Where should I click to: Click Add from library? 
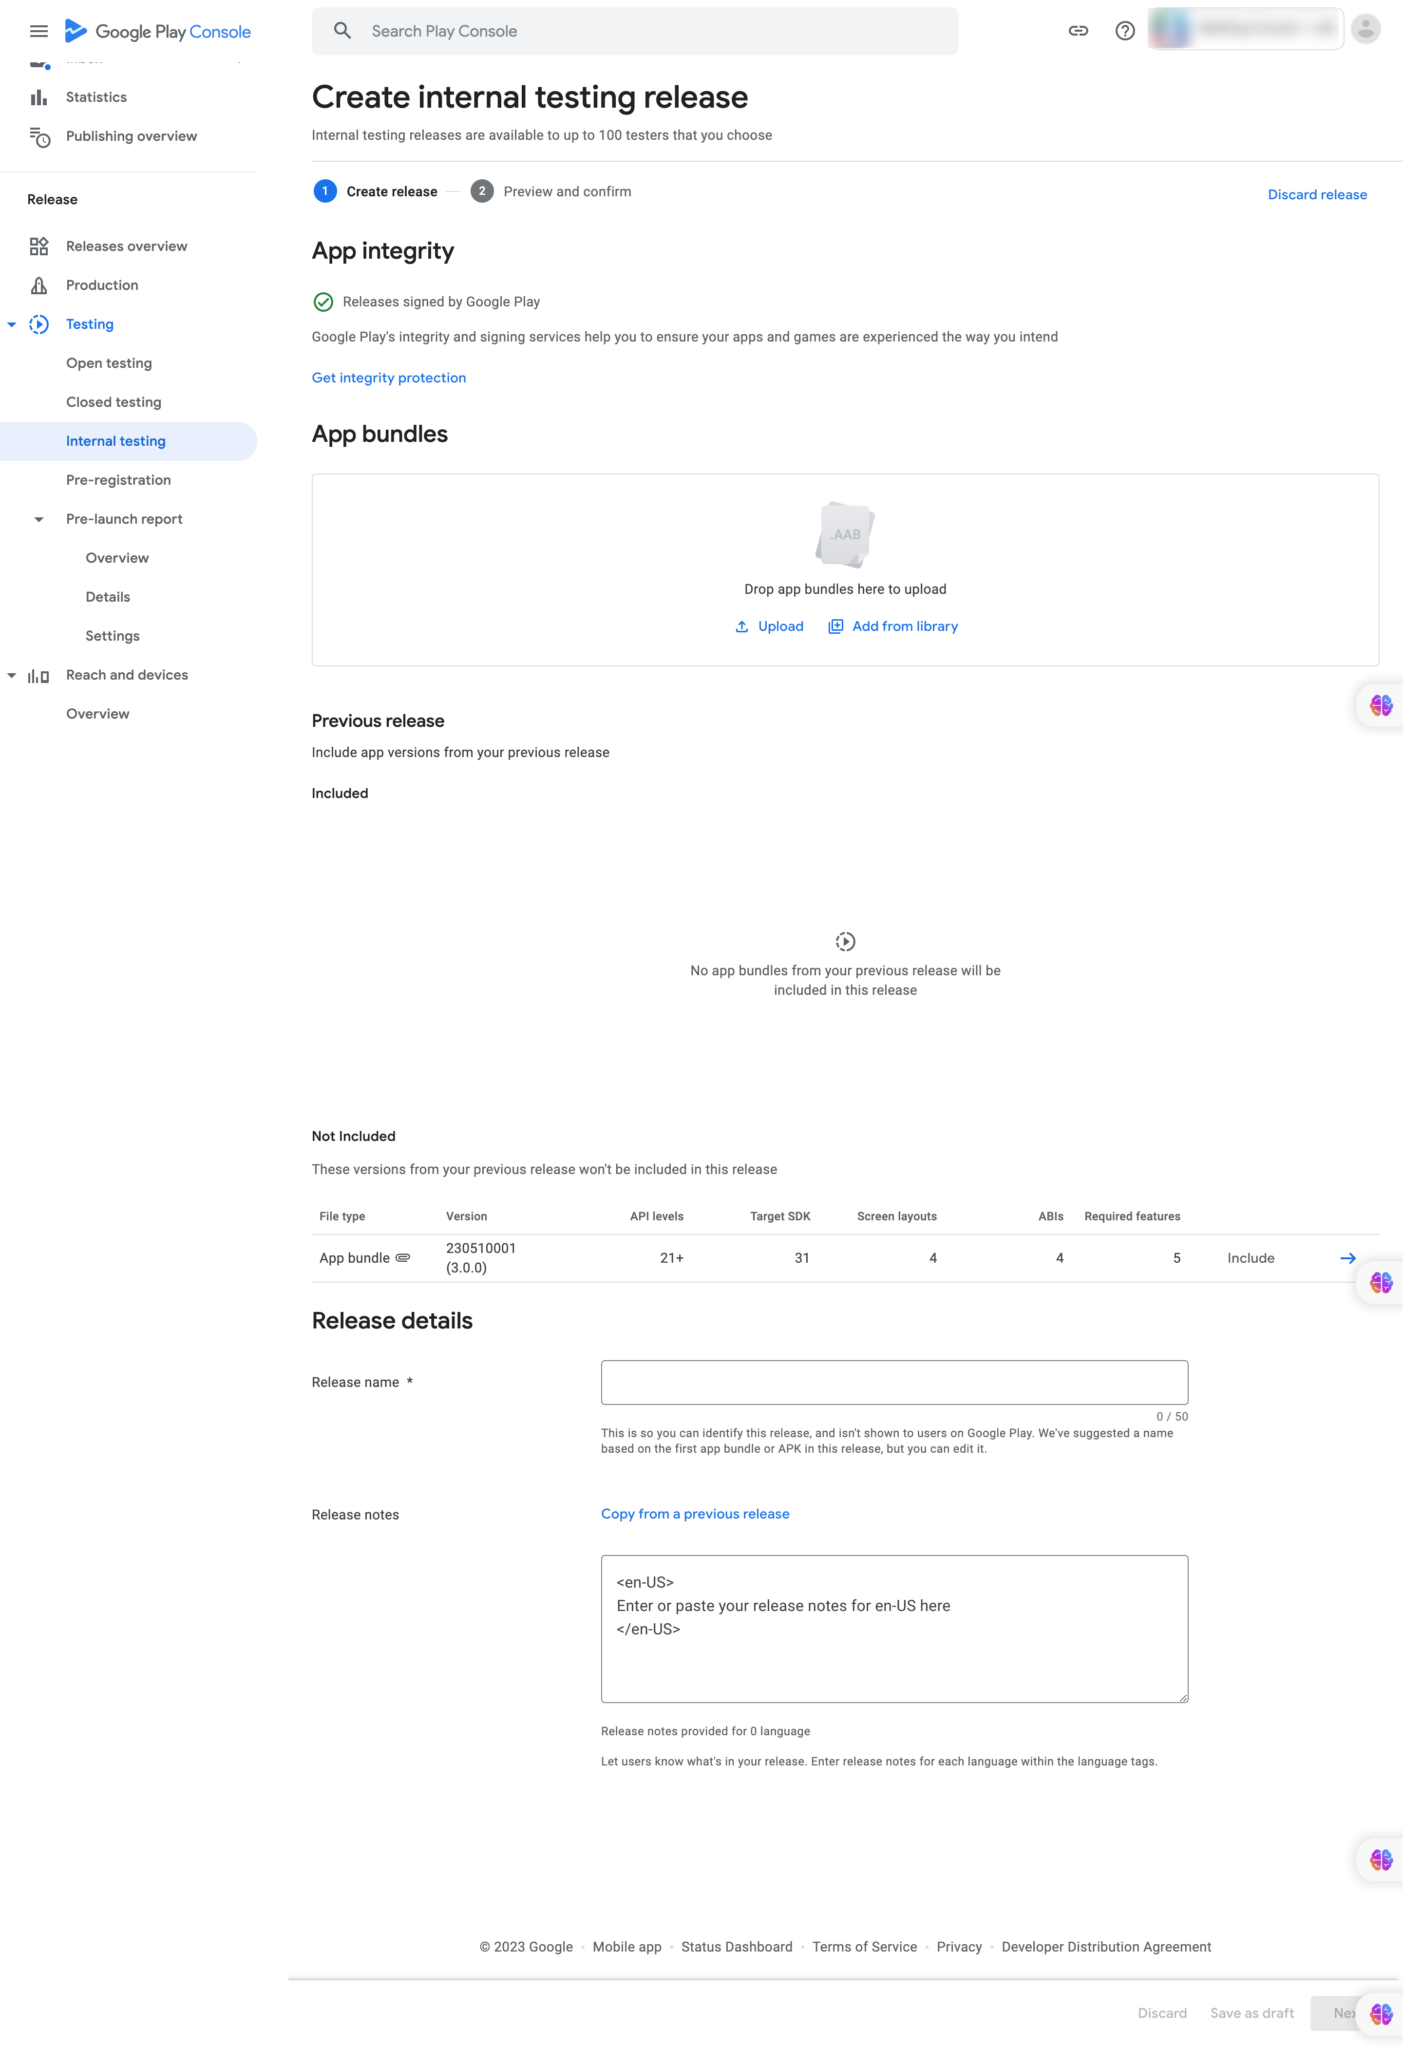click(x=893, y=626)
